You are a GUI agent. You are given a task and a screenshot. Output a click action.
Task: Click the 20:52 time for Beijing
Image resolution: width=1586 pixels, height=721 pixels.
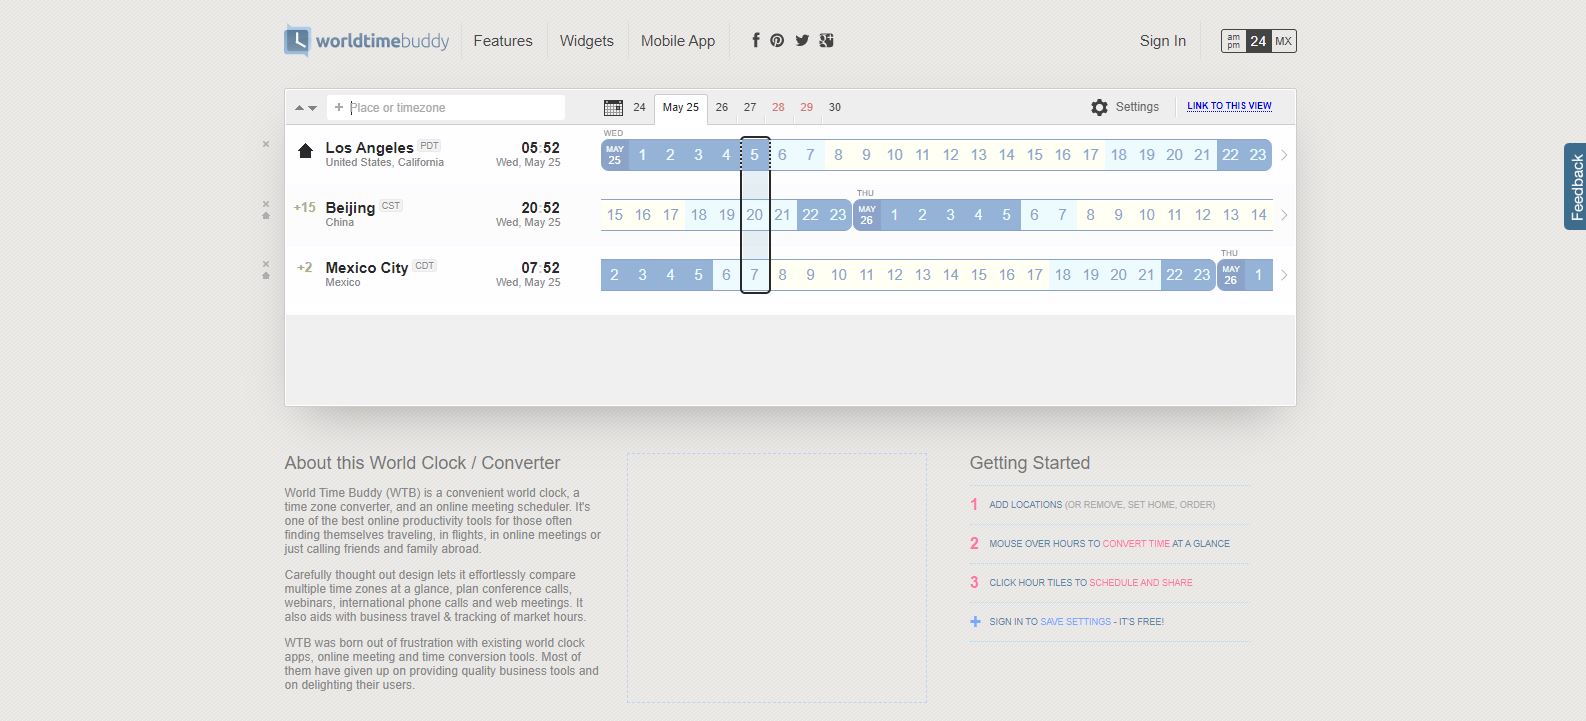[x=540, y=208]
